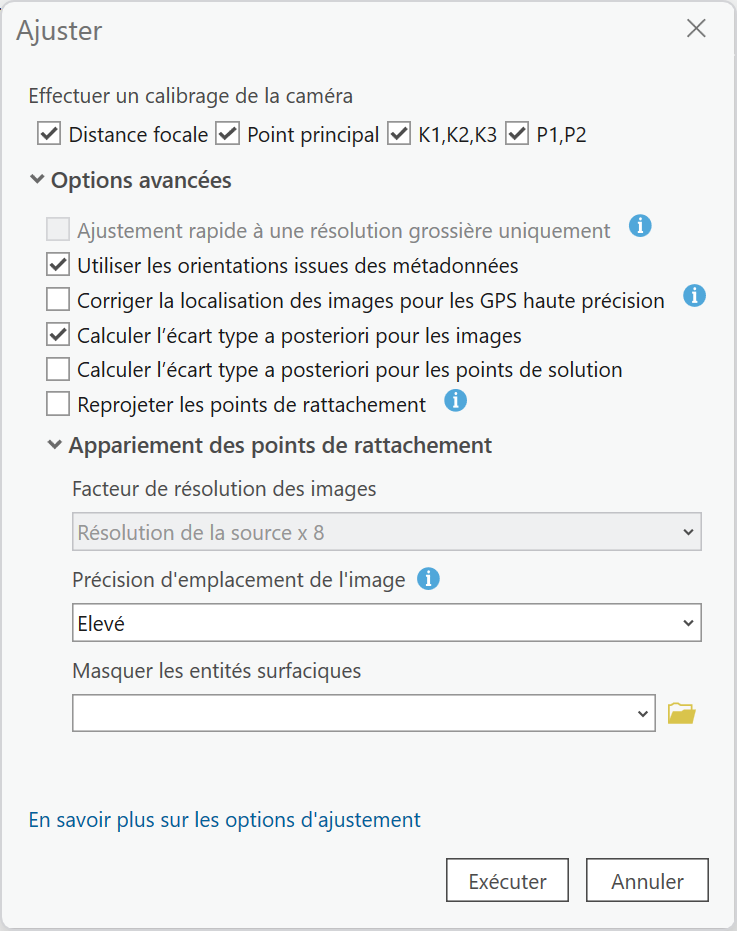Open 'En savoir plus sur les options d'ajustement' link

pyautogui.click(x=225, y=820)
